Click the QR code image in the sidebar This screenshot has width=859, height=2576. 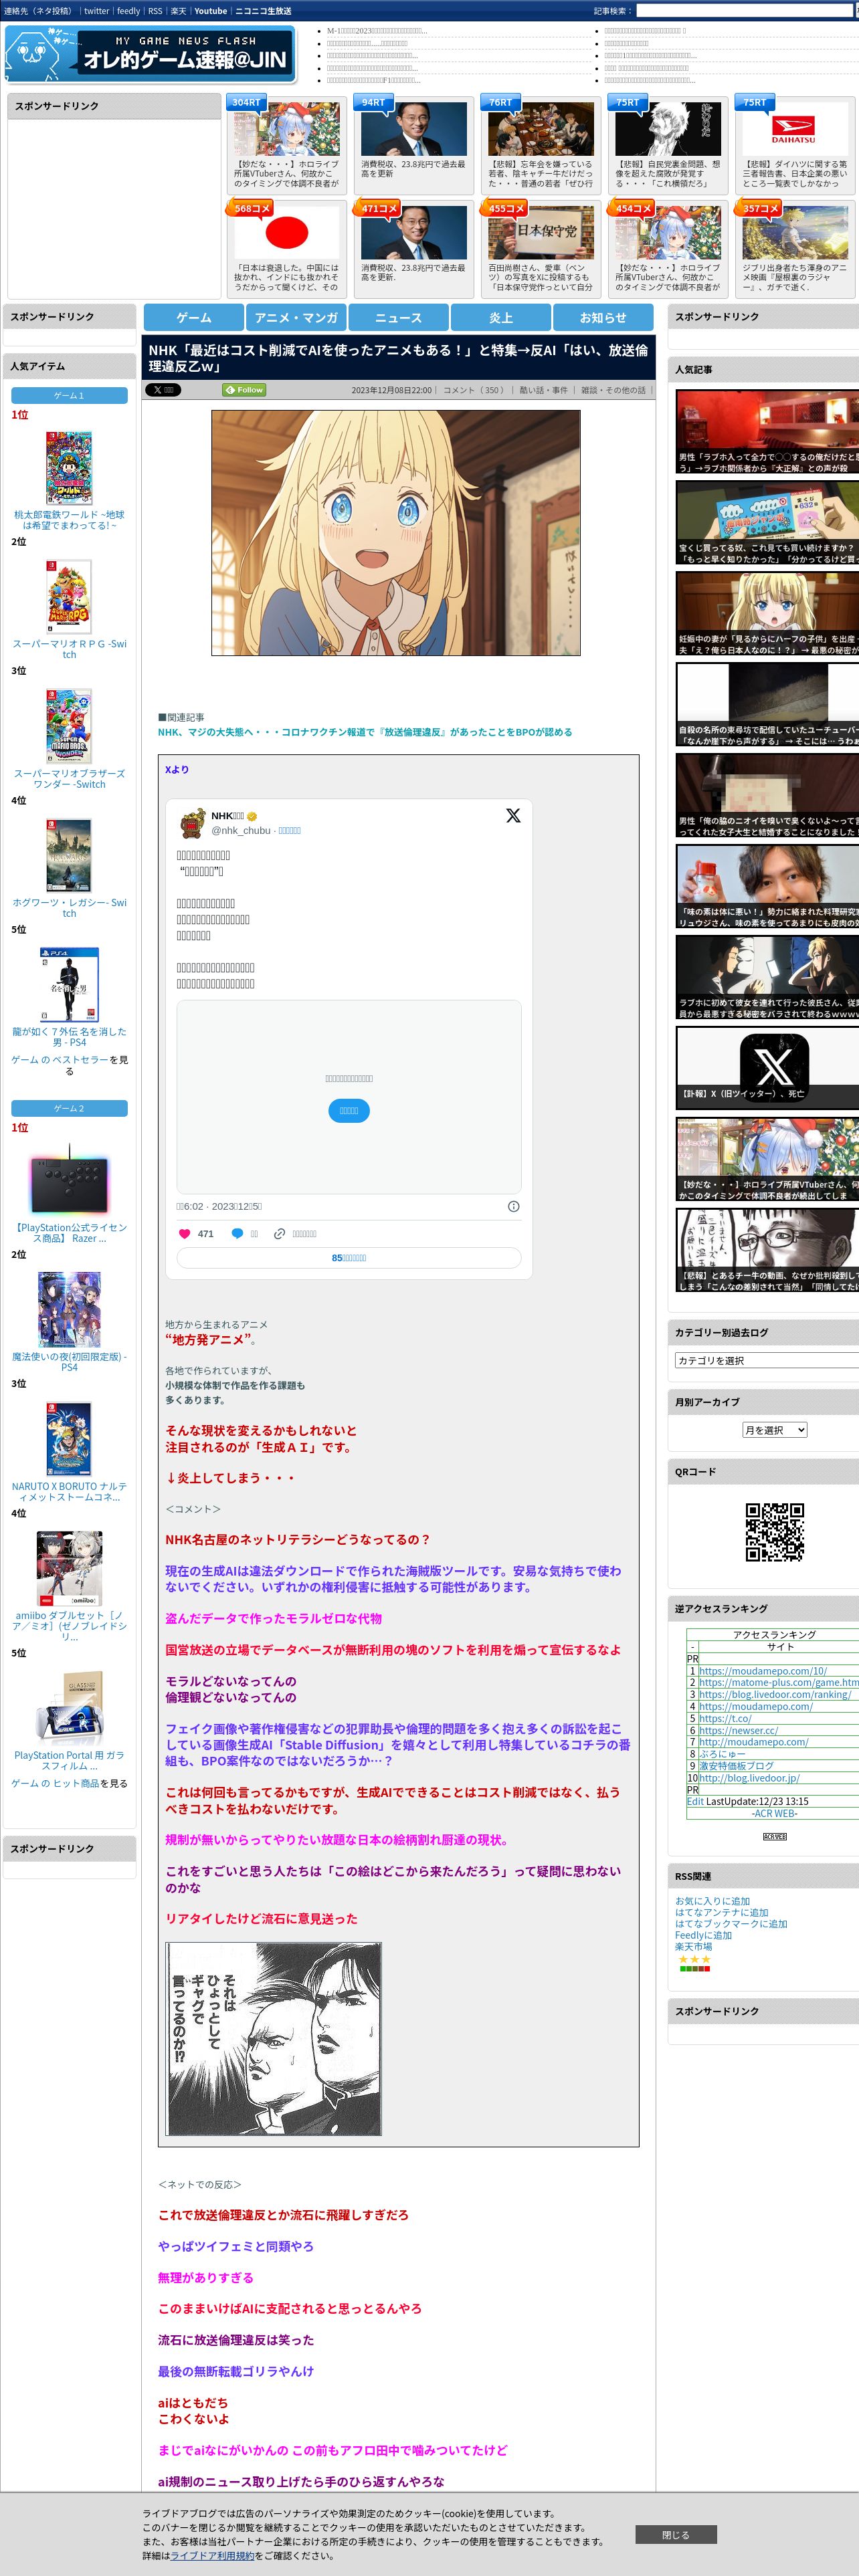pyautogui.click(x=775, y=1531)
